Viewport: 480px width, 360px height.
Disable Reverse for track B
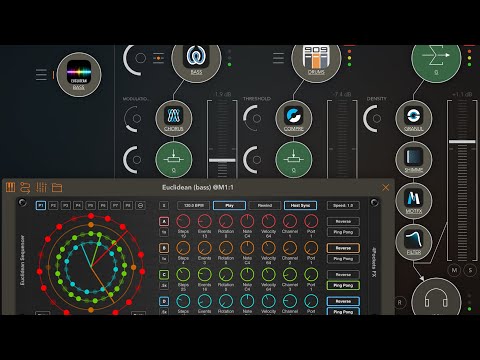(x=343, y=248)
